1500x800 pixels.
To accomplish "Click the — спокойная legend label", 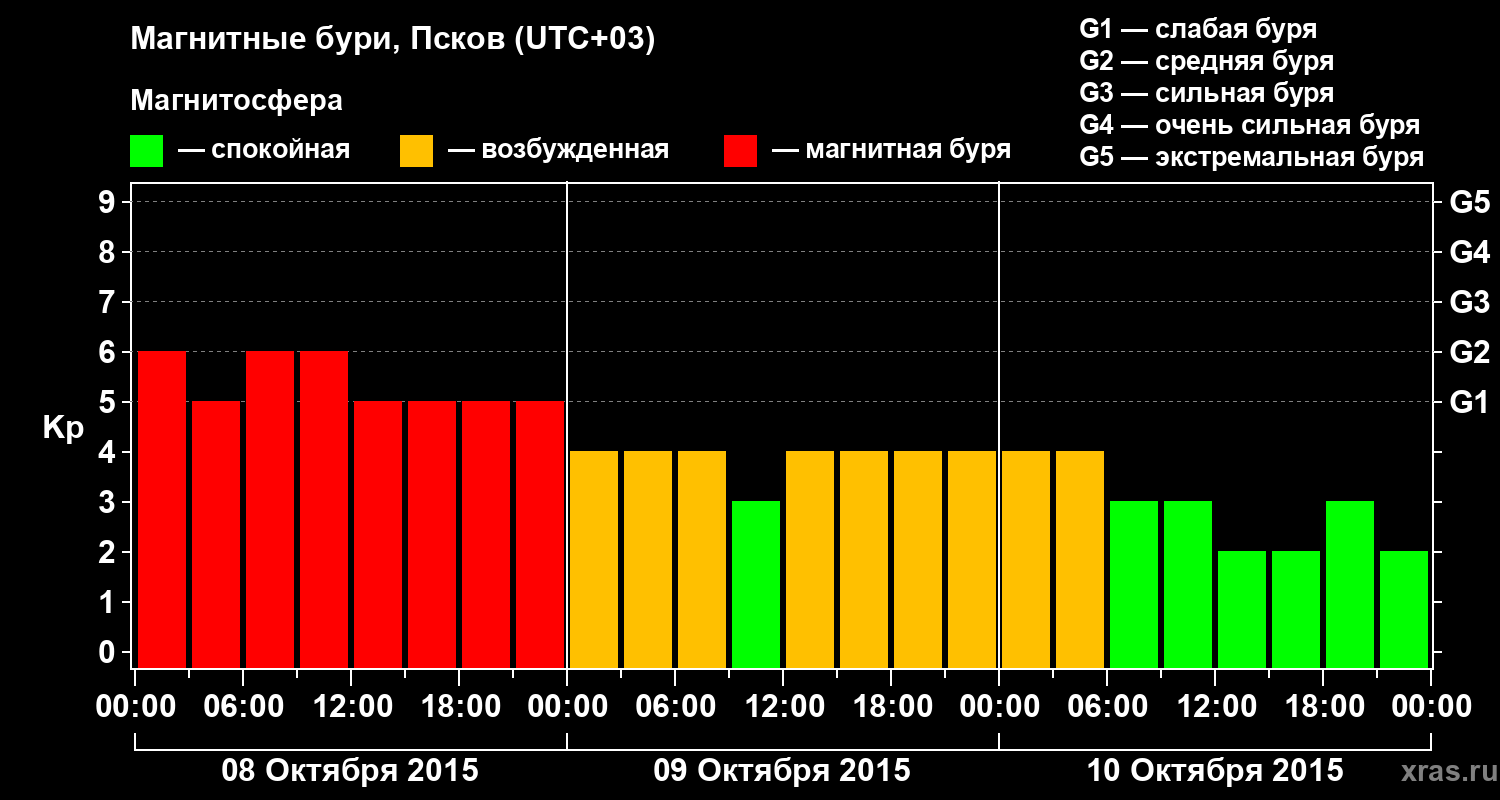I will (x=264, y=150).
